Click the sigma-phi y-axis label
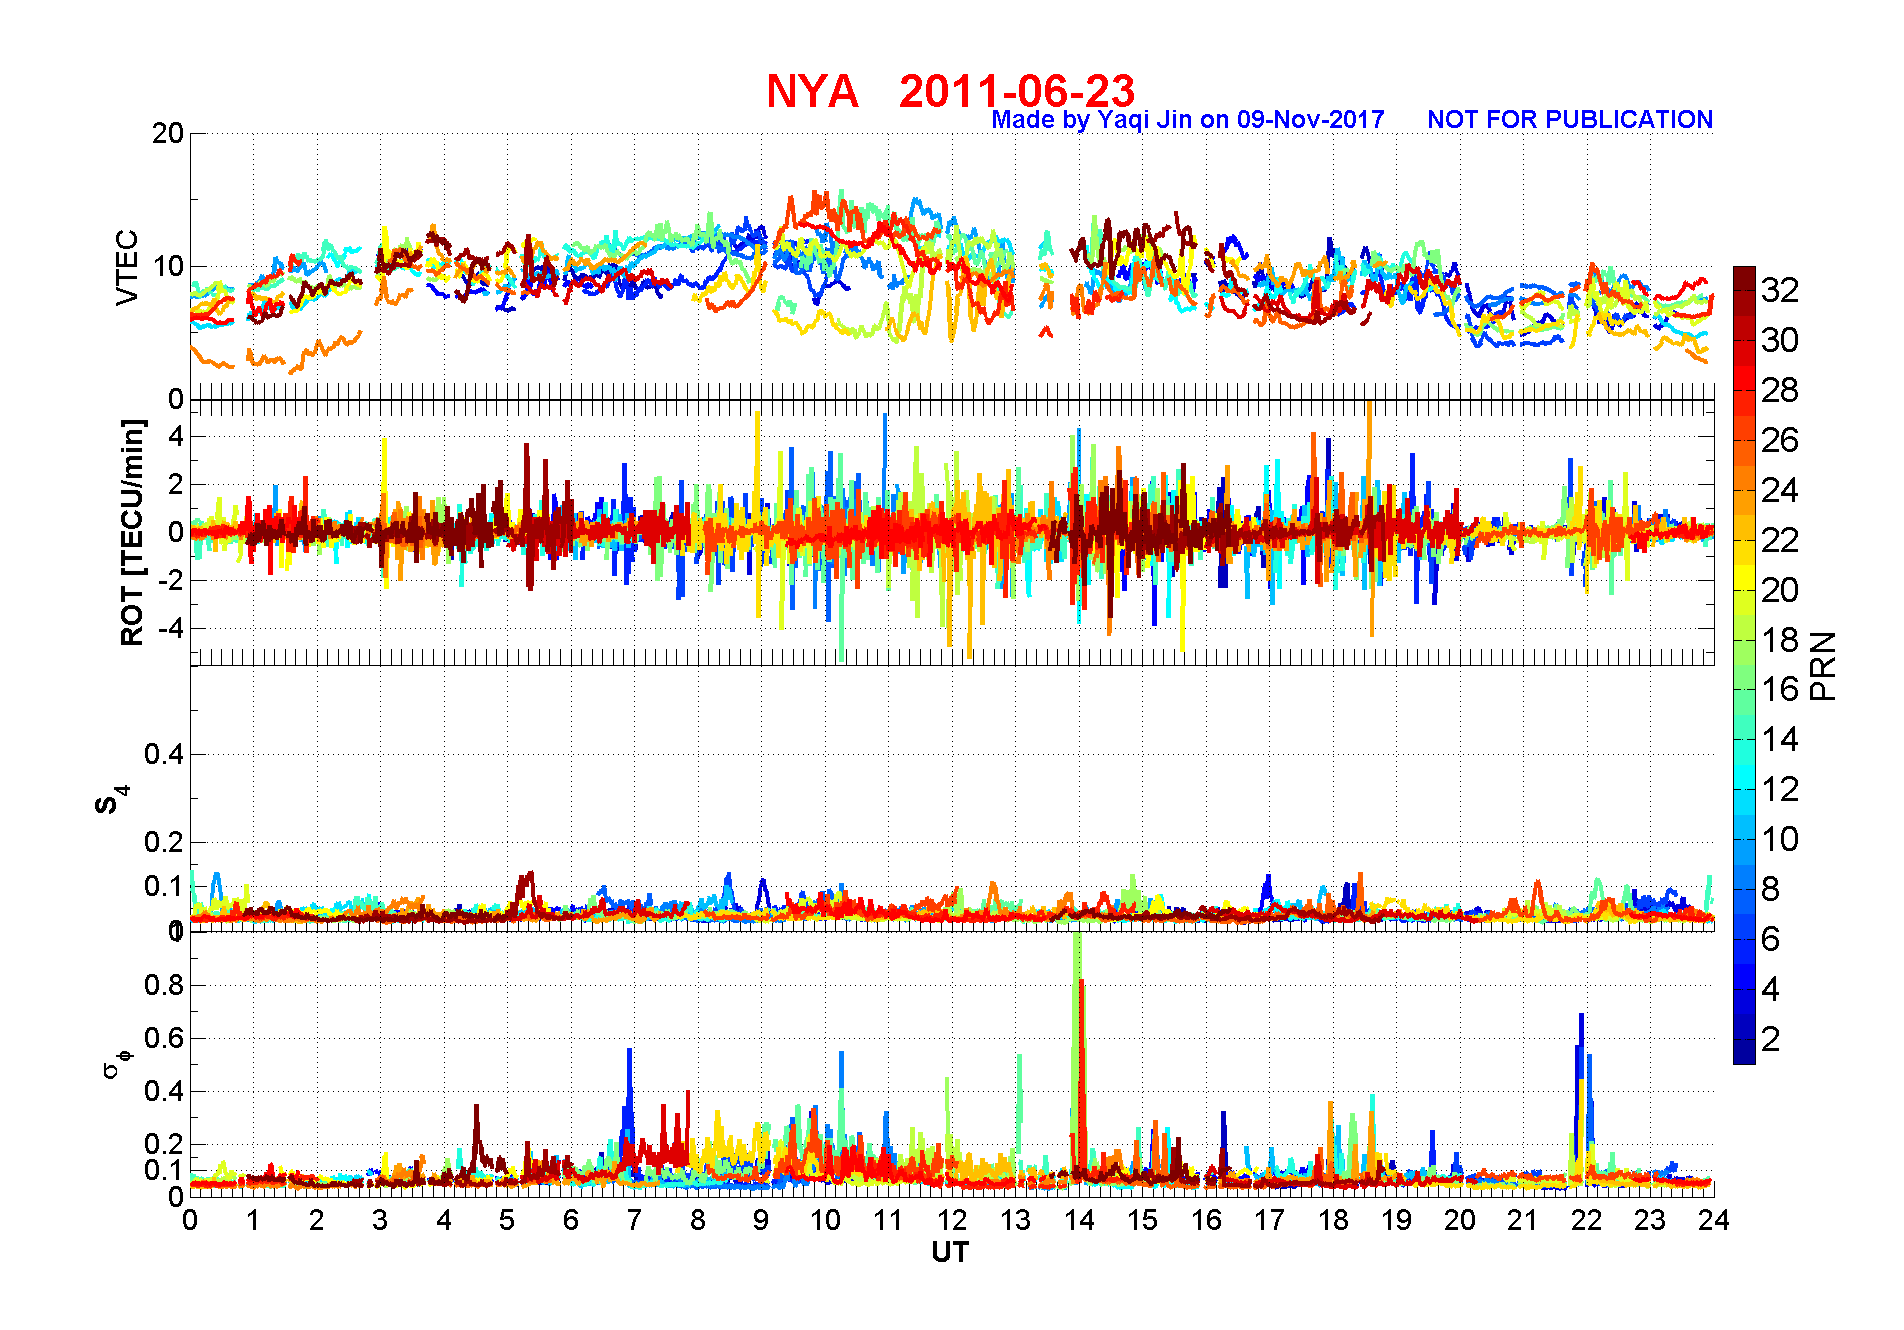Image resolution: width=1904 pixels, height=1330 pixels. point(115,1063)
